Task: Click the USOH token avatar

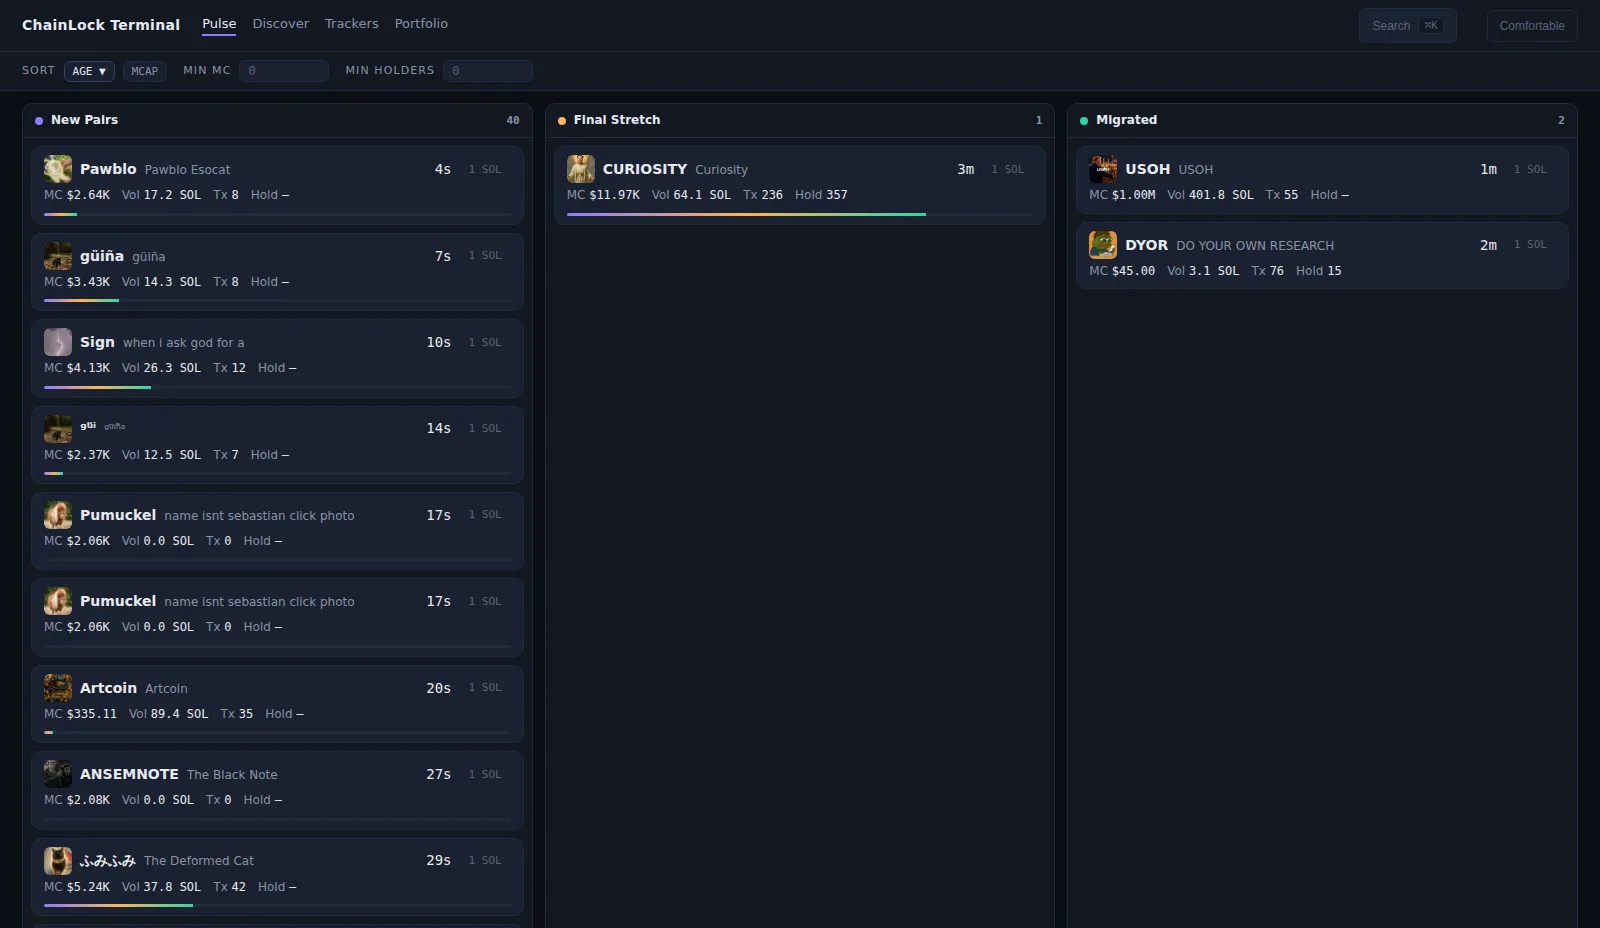Action: point(1103,169)
